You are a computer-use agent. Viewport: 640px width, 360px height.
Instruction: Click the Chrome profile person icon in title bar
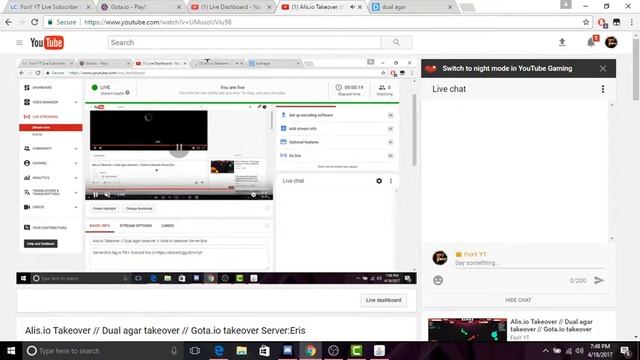click(565, 4)
